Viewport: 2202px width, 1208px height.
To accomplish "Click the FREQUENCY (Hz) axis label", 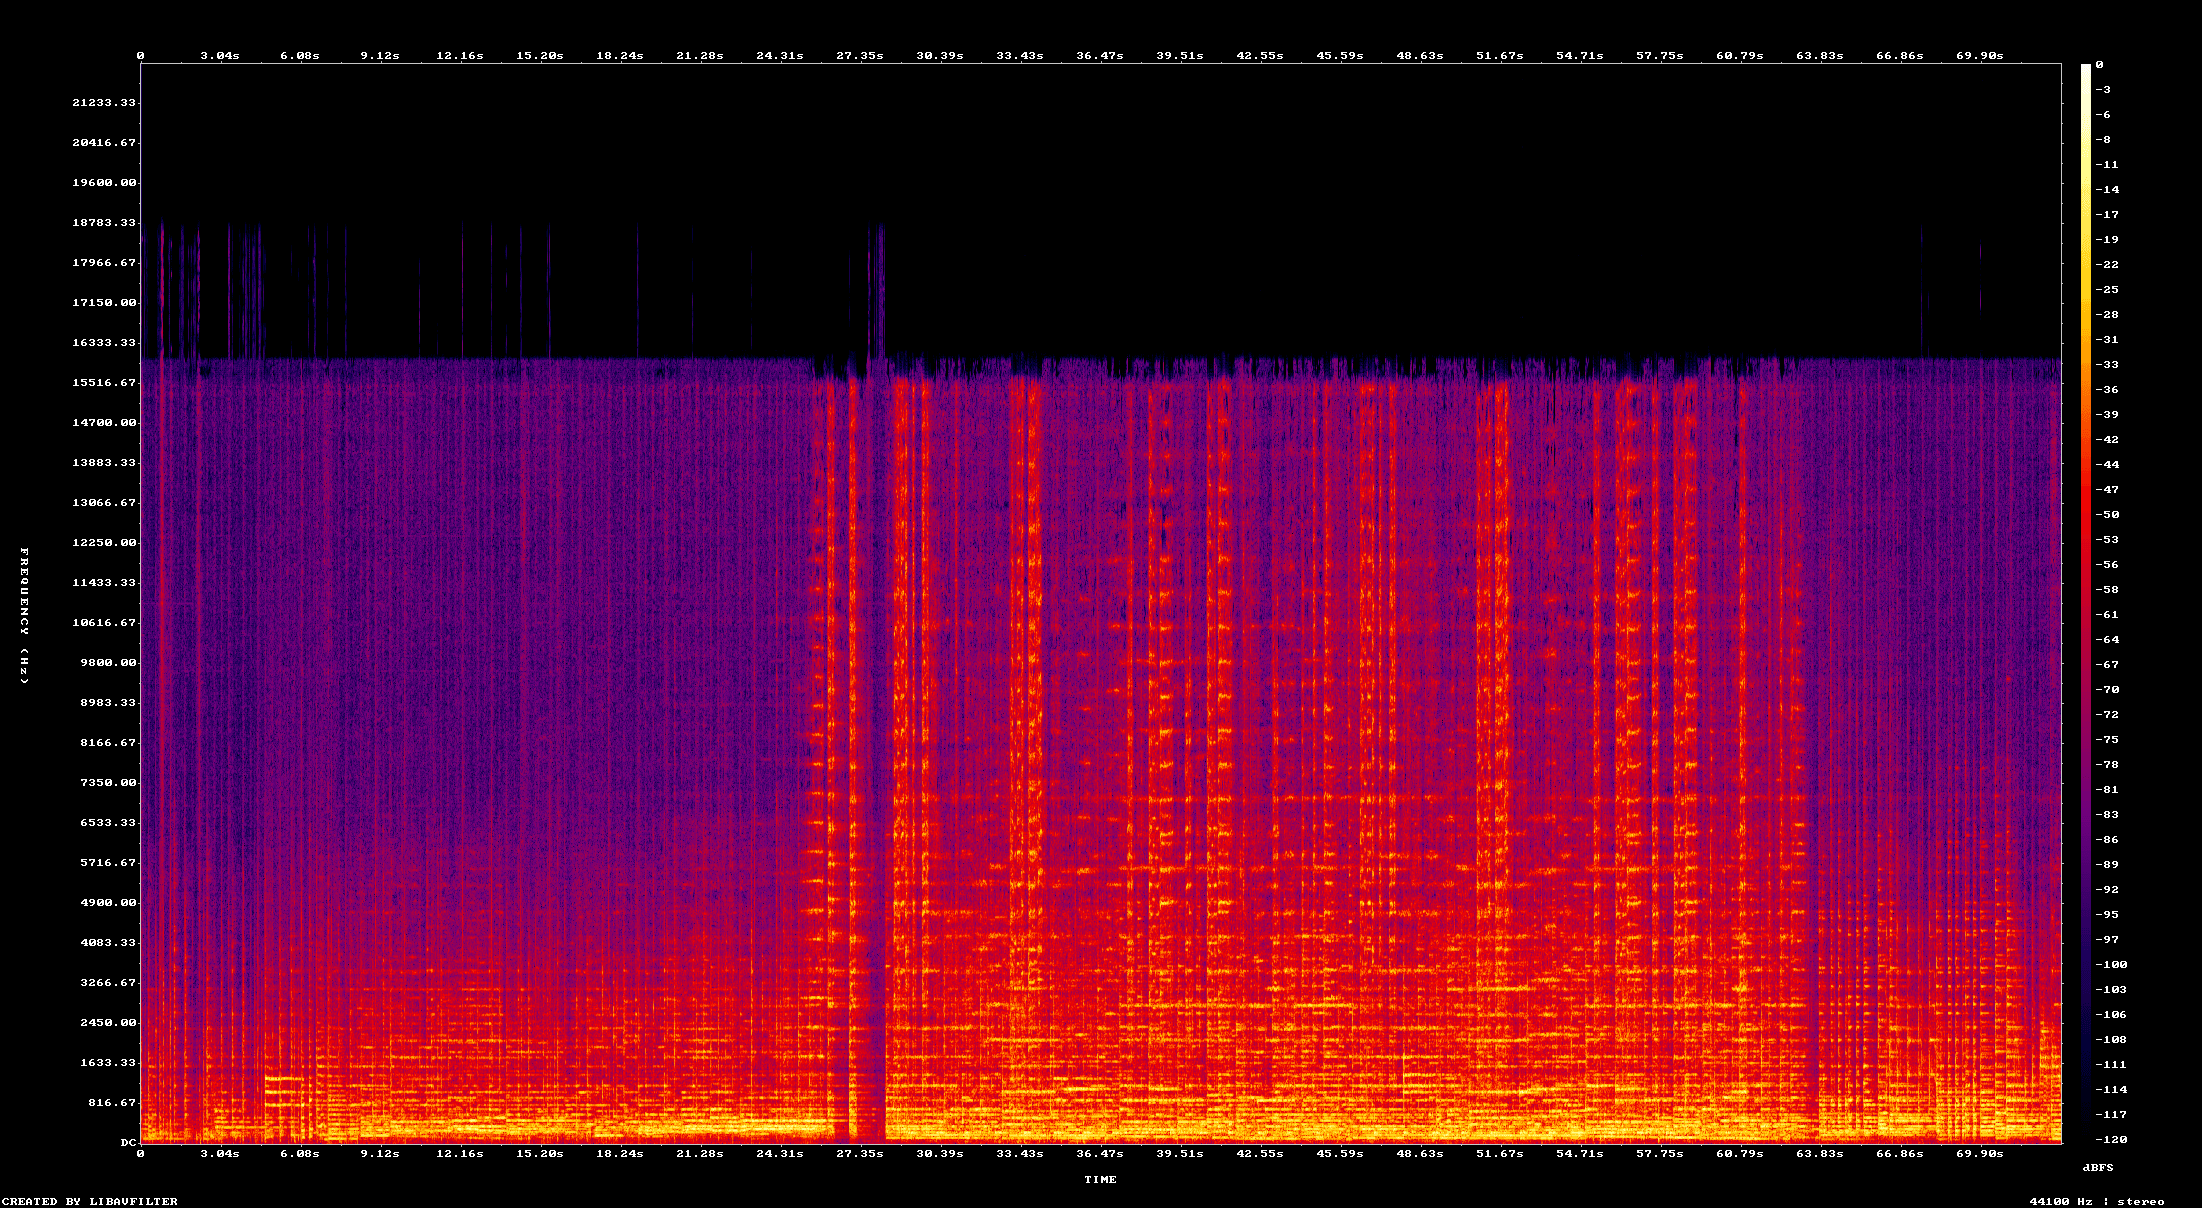I will coord(23,615).
